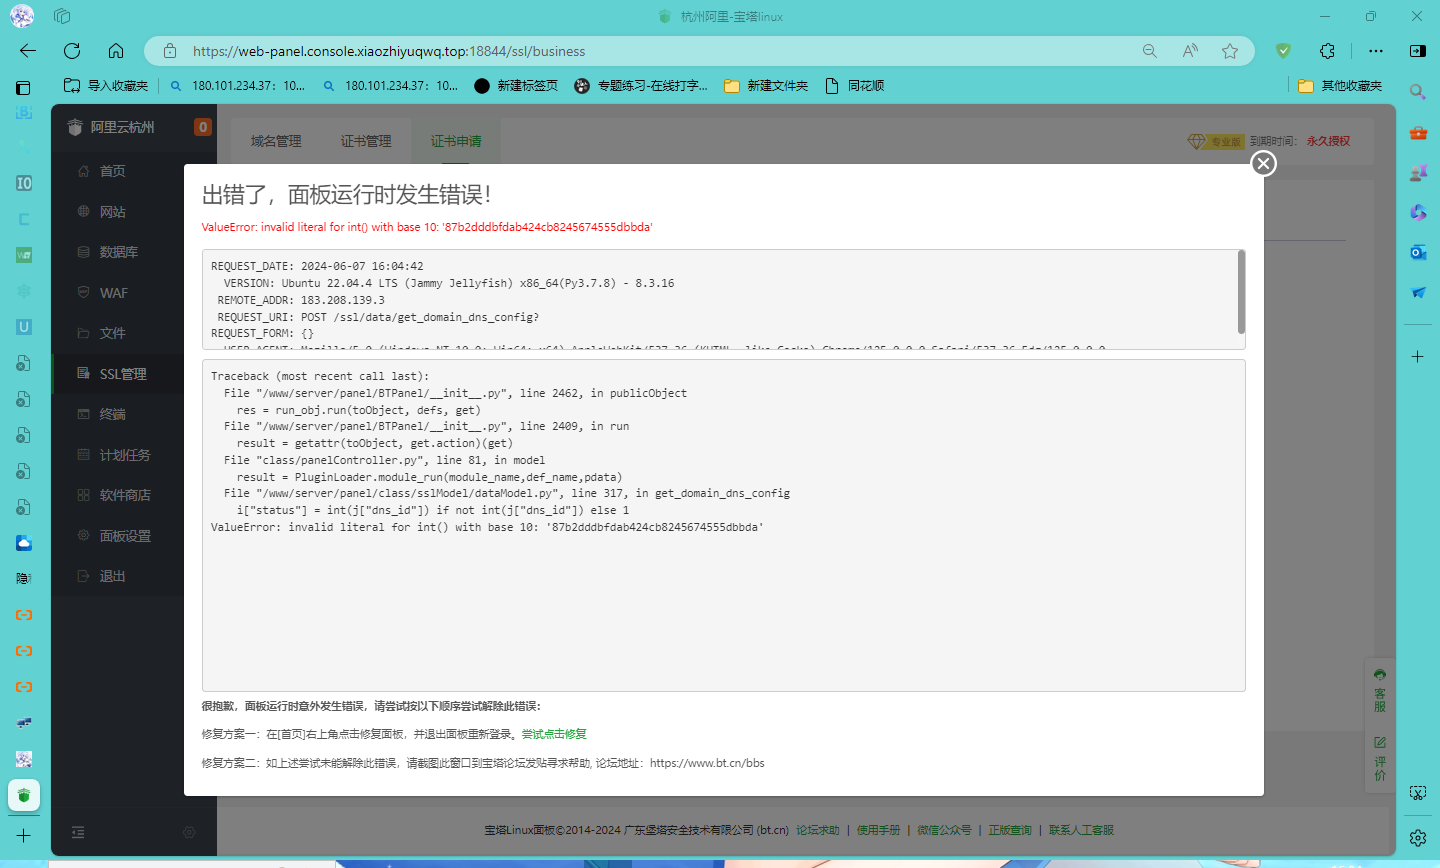Image resolution: width=1440 pixels, height=868 pixels.
Task: Click the tab actions icon atop the vertical tabs
Action: (x=24, y=88)
